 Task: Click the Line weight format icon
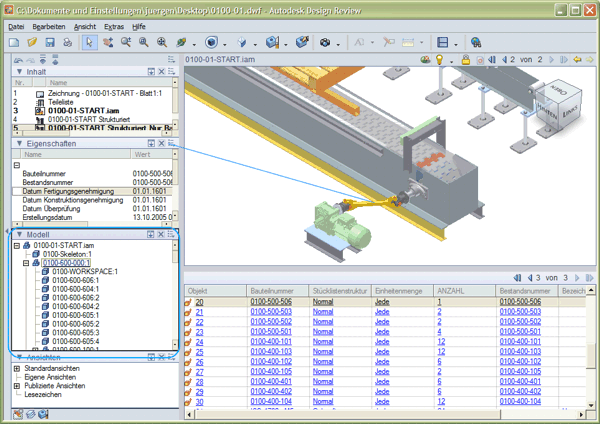[442, 42]
